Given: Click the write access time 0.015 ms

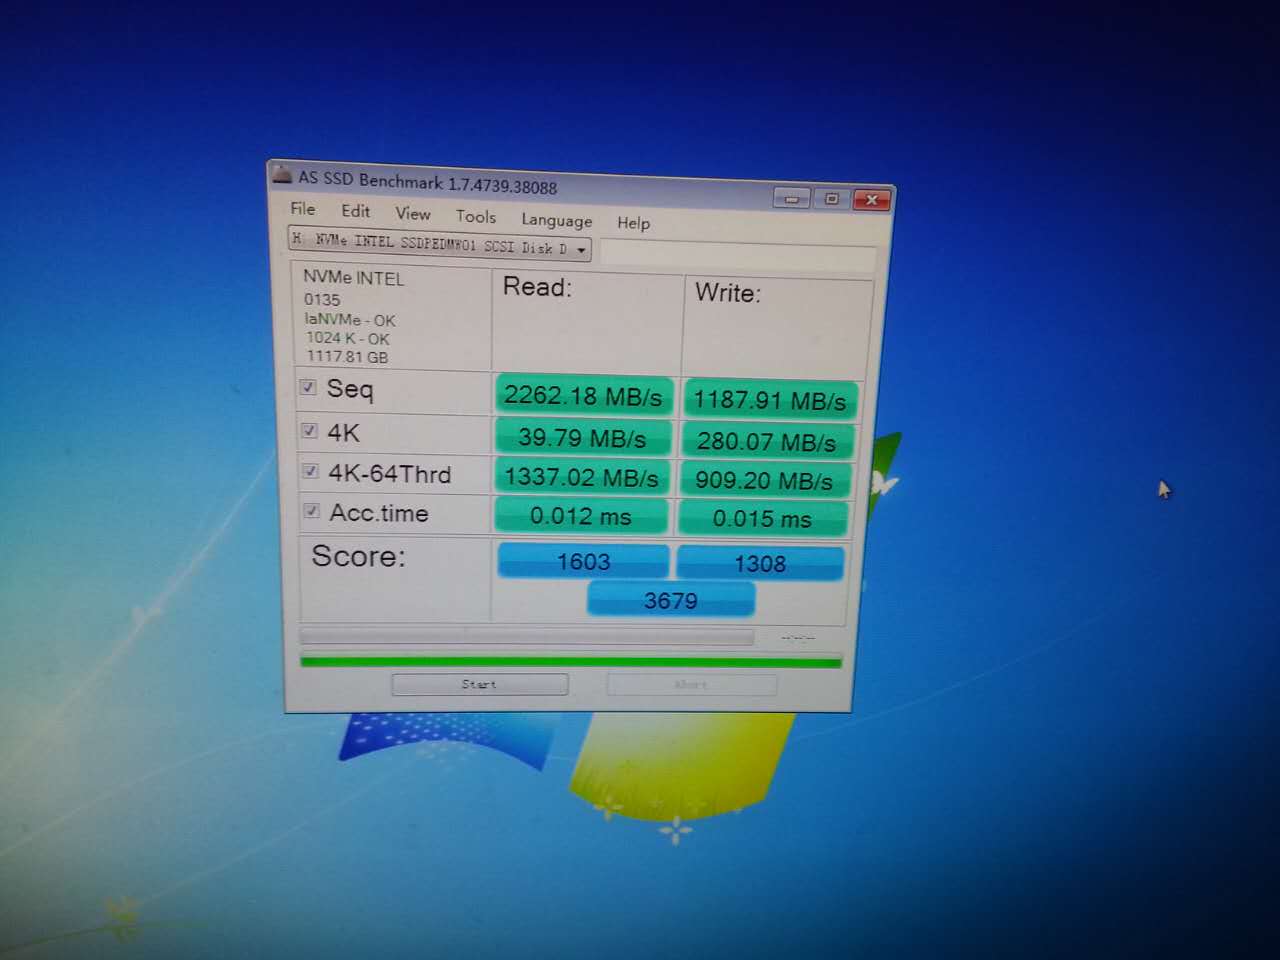Looking at the screenshot, I should coord(762,519).
